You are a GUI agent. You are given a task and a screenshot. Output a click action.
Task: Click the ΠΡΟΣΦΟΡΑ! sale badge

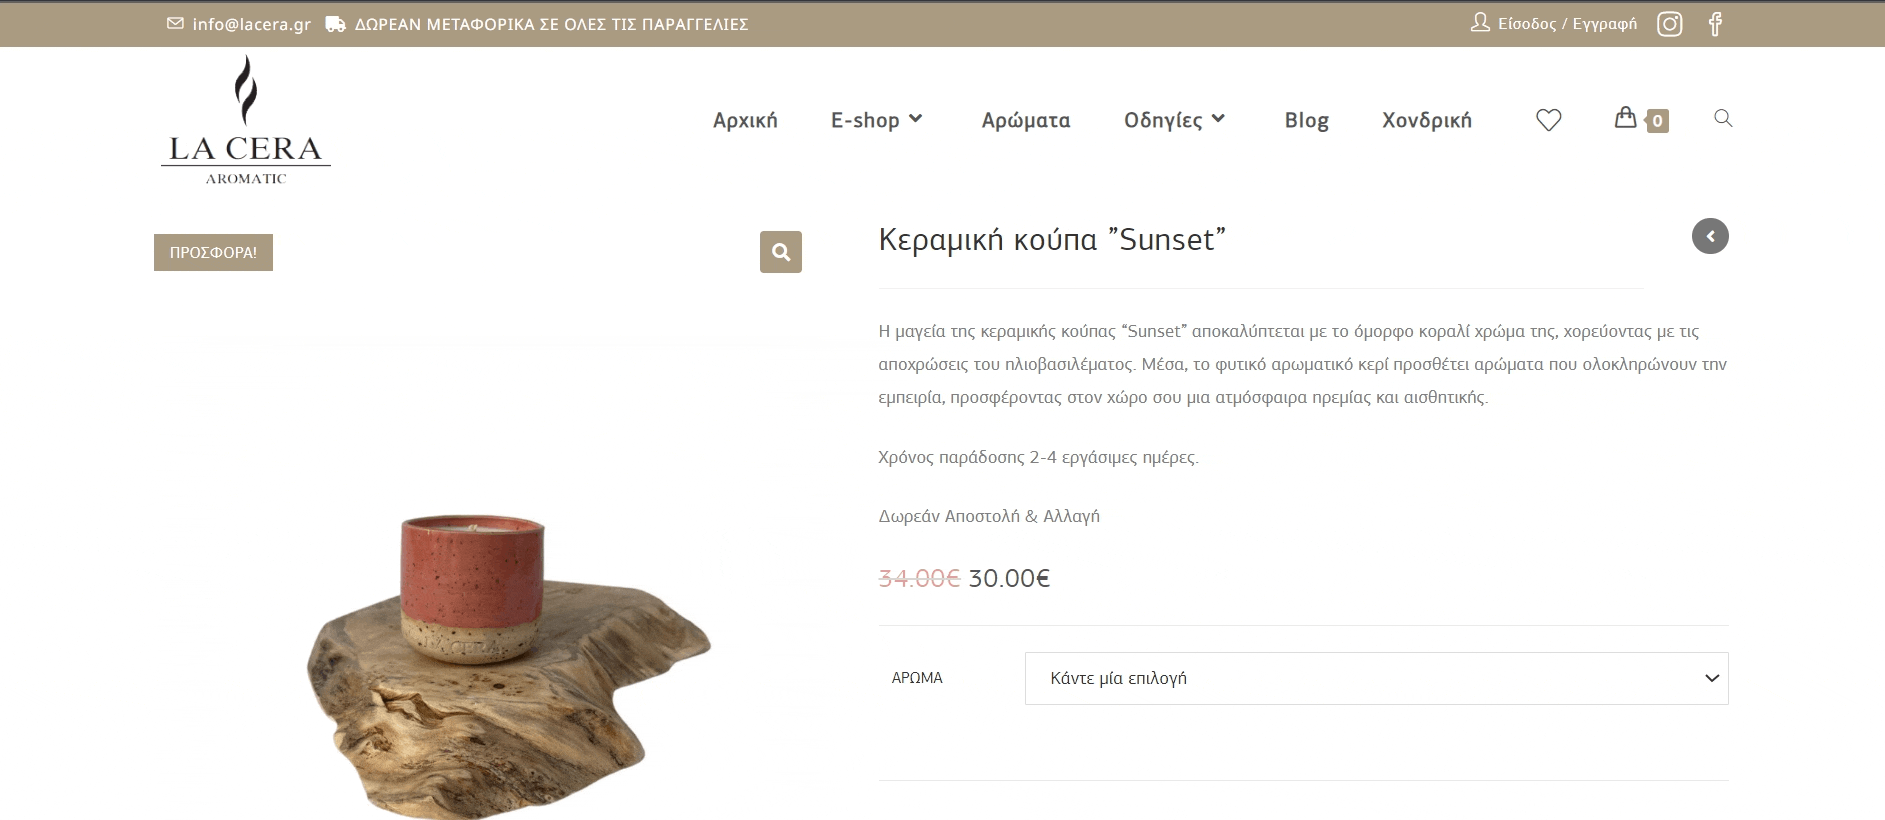tap(213, 252)
